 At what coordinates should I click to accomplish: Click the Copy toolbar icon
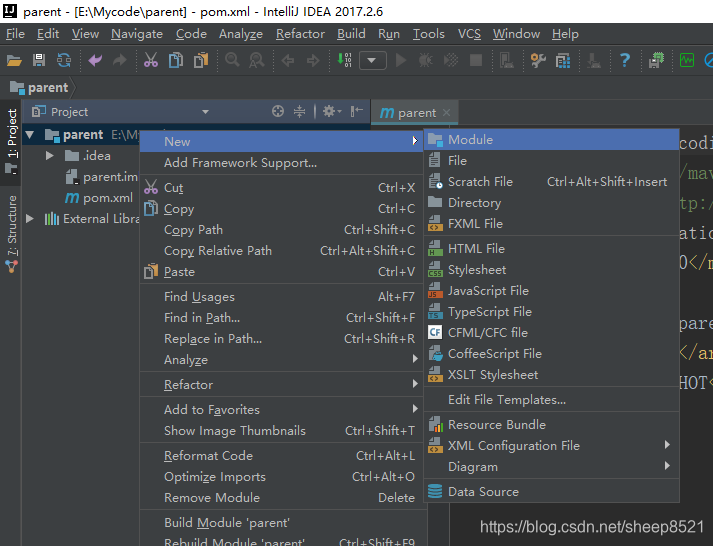(x=176, y=60)
